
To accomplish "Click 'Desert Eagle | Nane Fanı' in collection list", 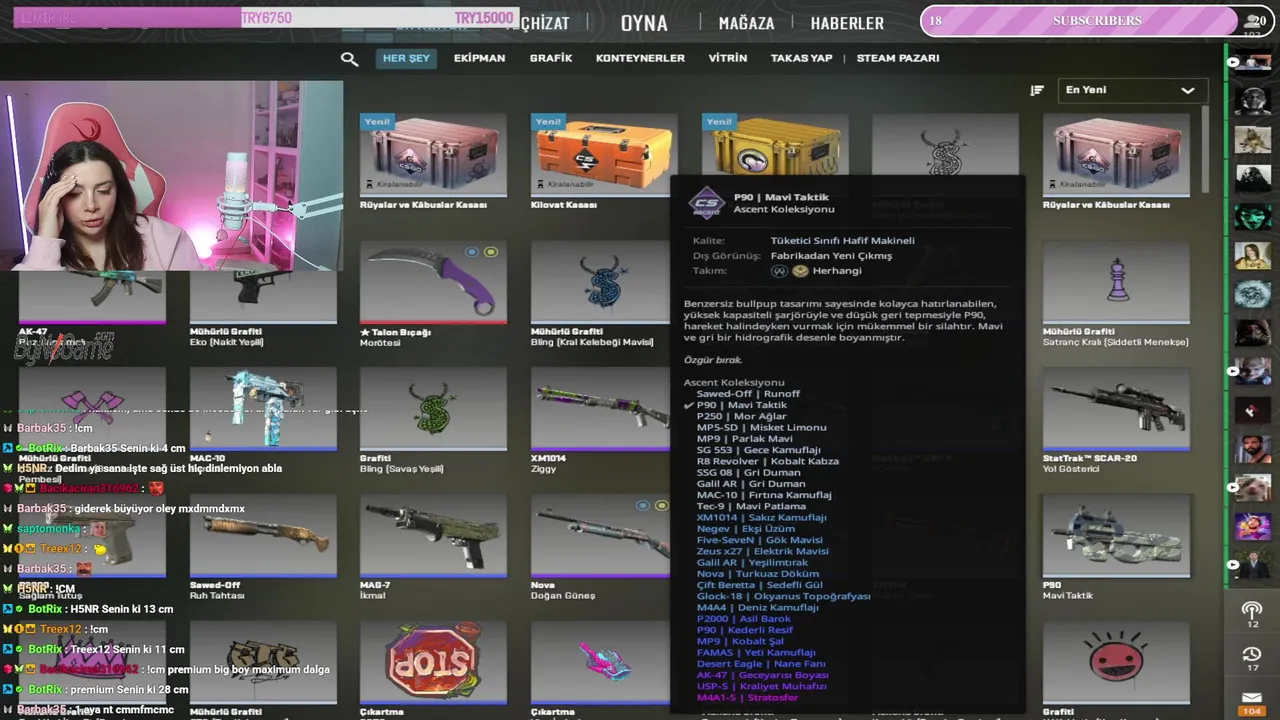I will (760, 664).
